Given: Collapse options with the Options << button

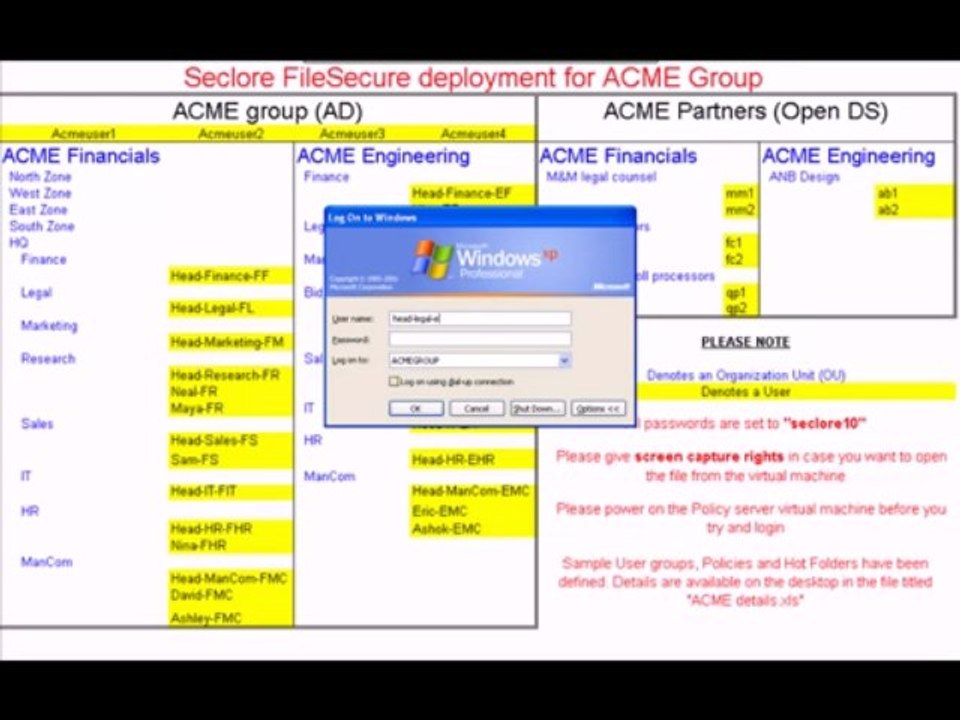Looking at the screenshot, I should tap(598, 408).
